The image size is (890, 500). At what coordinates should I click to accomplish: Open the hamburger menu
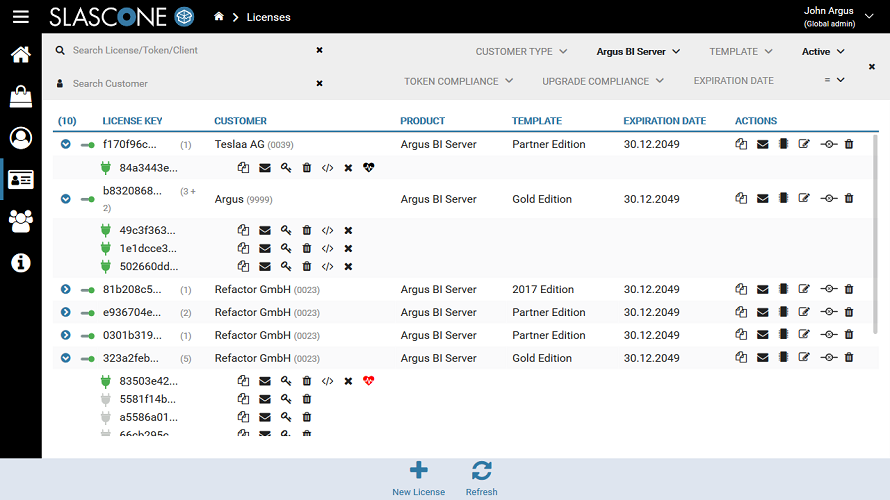pos(20,17)
